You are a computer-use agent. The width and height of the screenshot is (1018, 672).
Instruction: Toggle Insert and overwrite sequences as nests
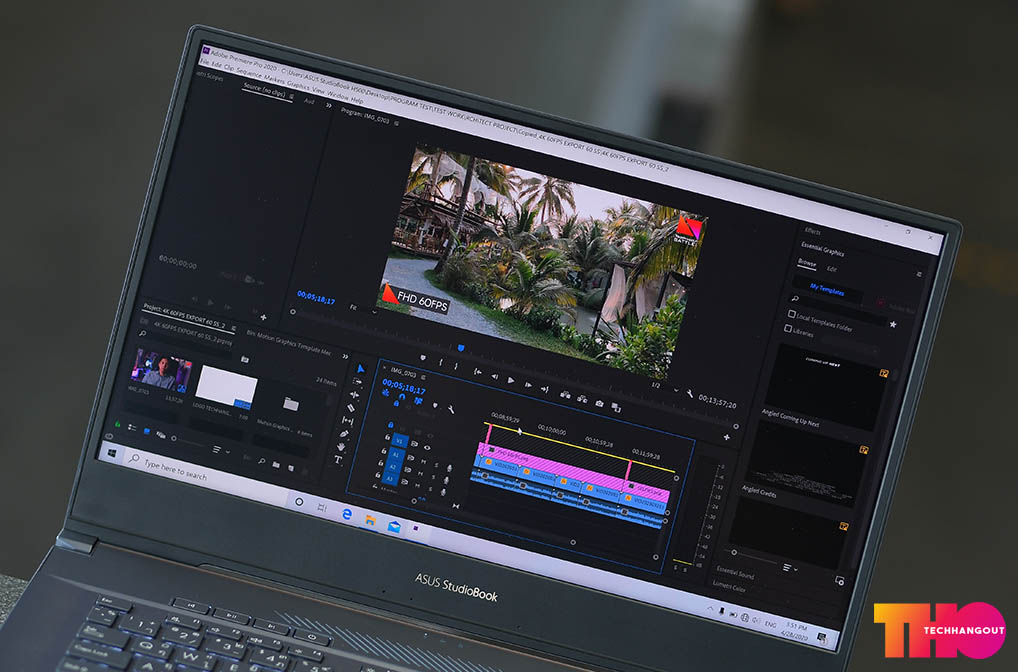coord(386,393)
